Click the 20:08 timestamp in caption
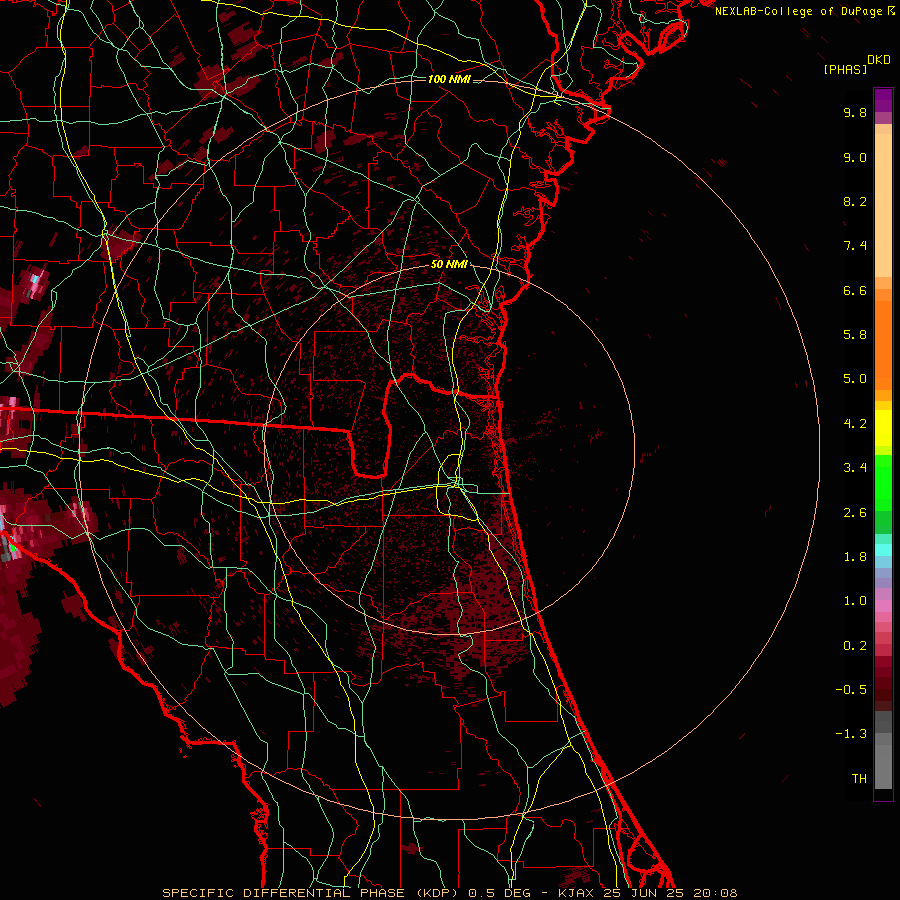900x900 pixels. tap(715, 893)
